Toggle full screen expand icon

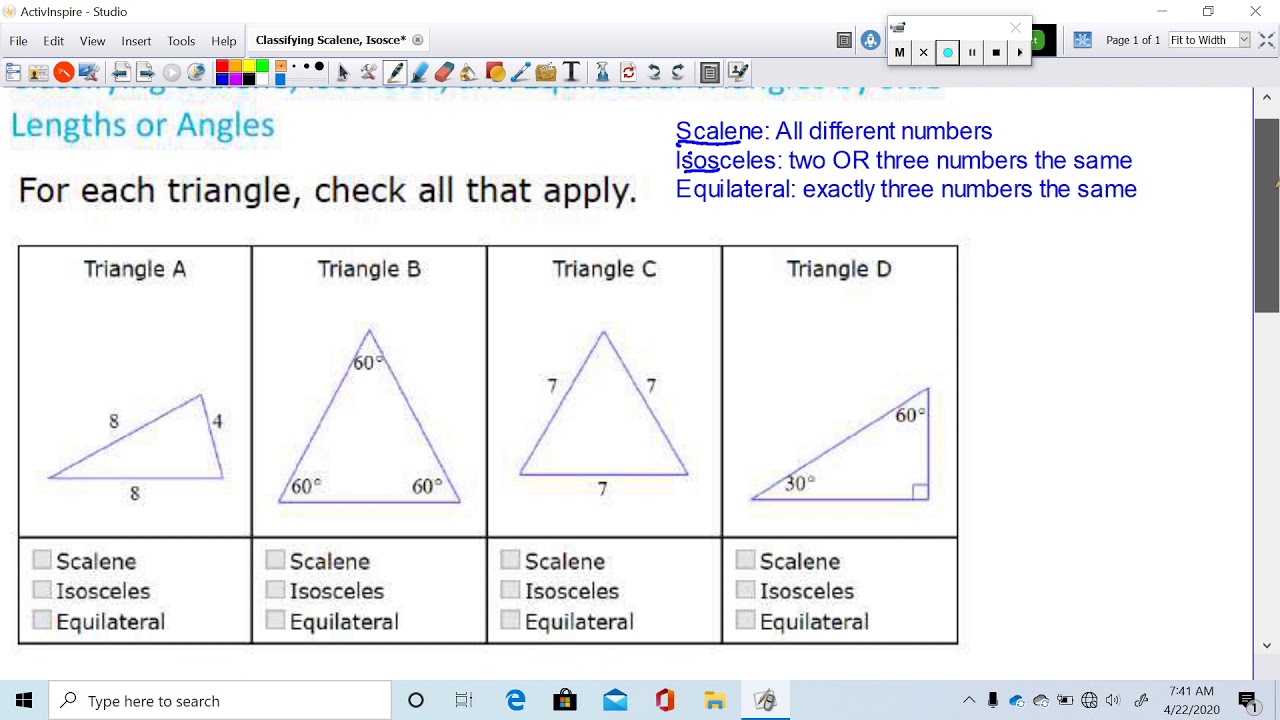[x=1266, y=40]
